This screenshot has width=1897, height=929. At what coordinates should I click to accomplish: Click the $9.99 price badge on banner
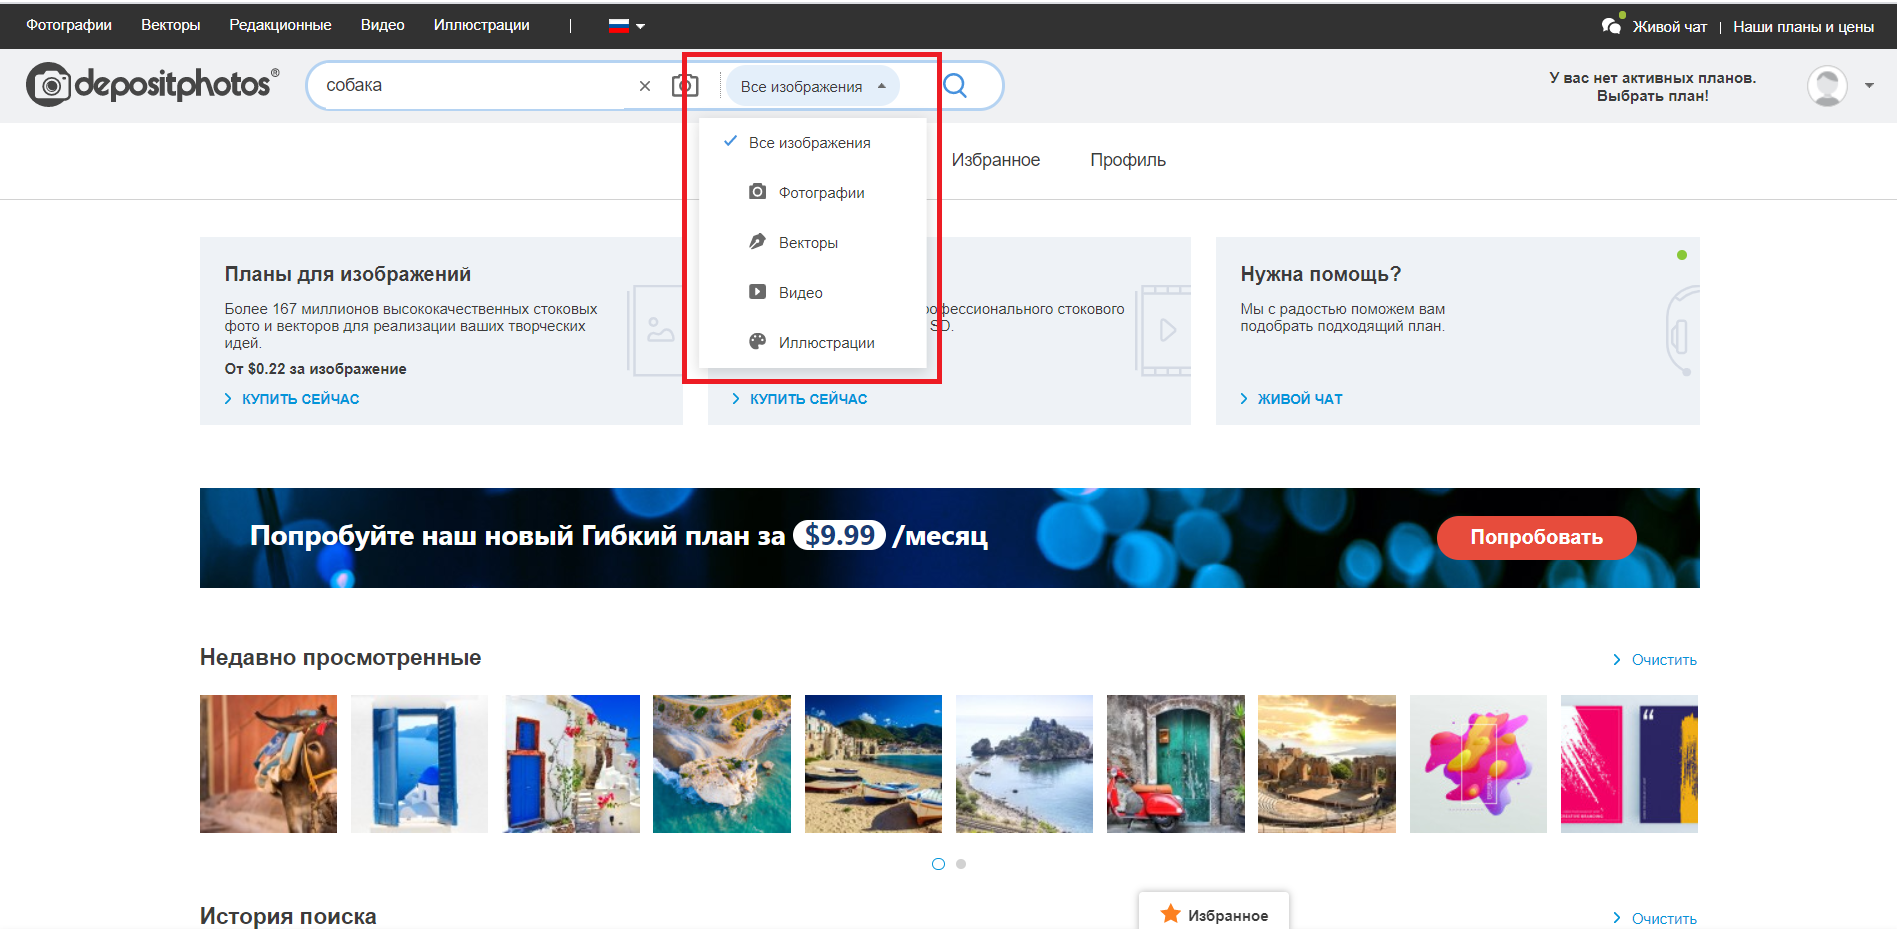pos(839,536)
